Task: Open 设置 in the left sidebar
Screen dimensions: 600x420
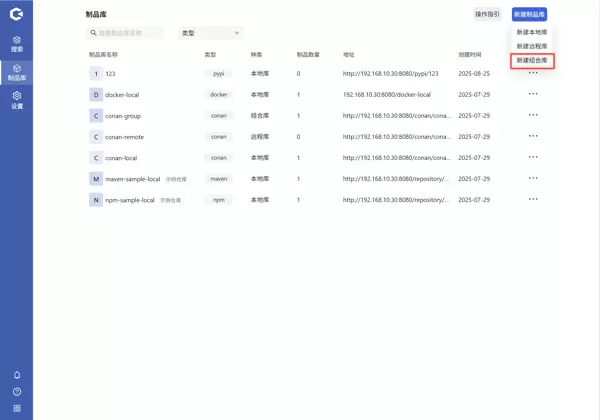Action: click(x=16, y=100)
